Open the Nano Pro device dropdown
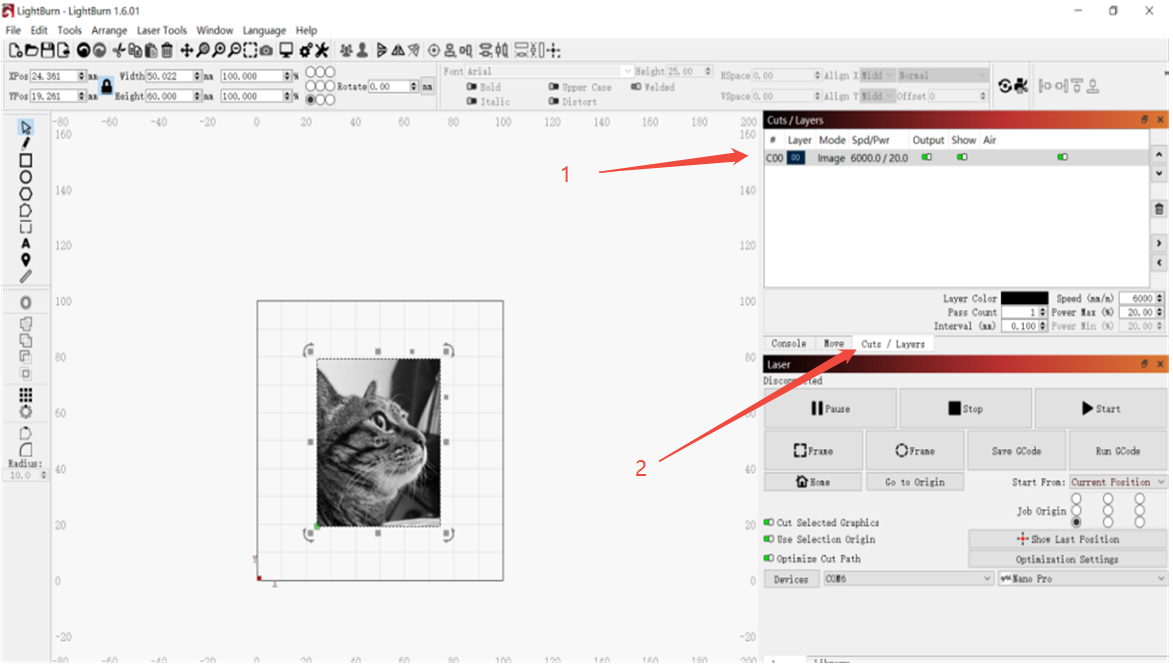The image size is (1173, 670). 1082,579
